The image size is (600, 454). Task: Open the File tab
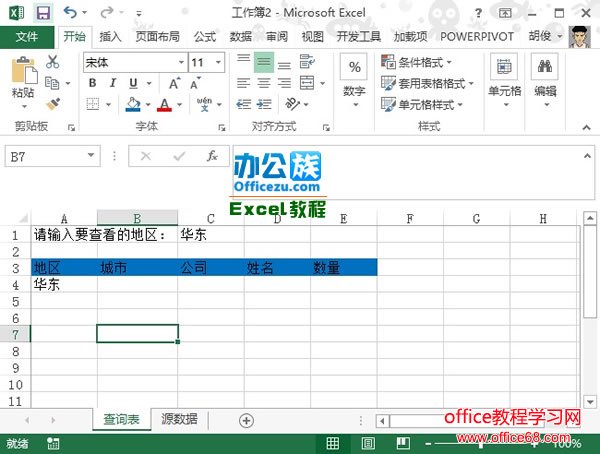(26, 37)
